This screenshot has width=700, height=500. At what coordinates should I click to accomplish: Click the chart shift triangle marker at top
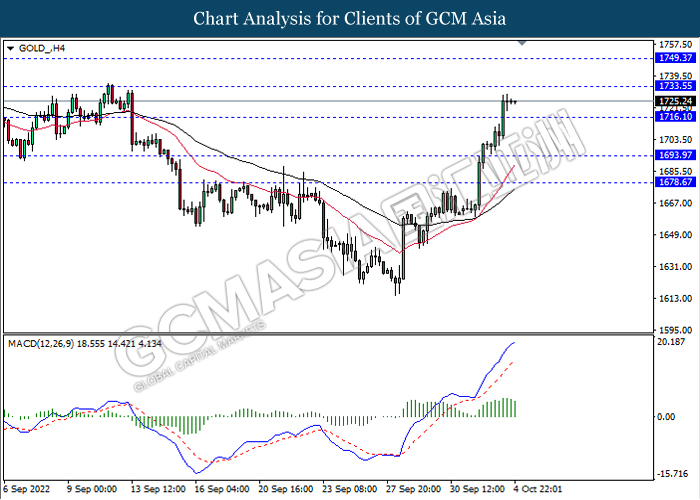click(522, 43)
